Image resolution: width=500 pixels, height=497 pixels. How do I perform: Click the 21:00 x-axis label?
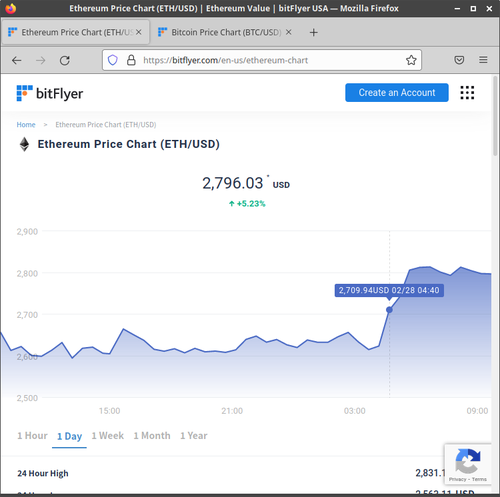tap(232, 411)
